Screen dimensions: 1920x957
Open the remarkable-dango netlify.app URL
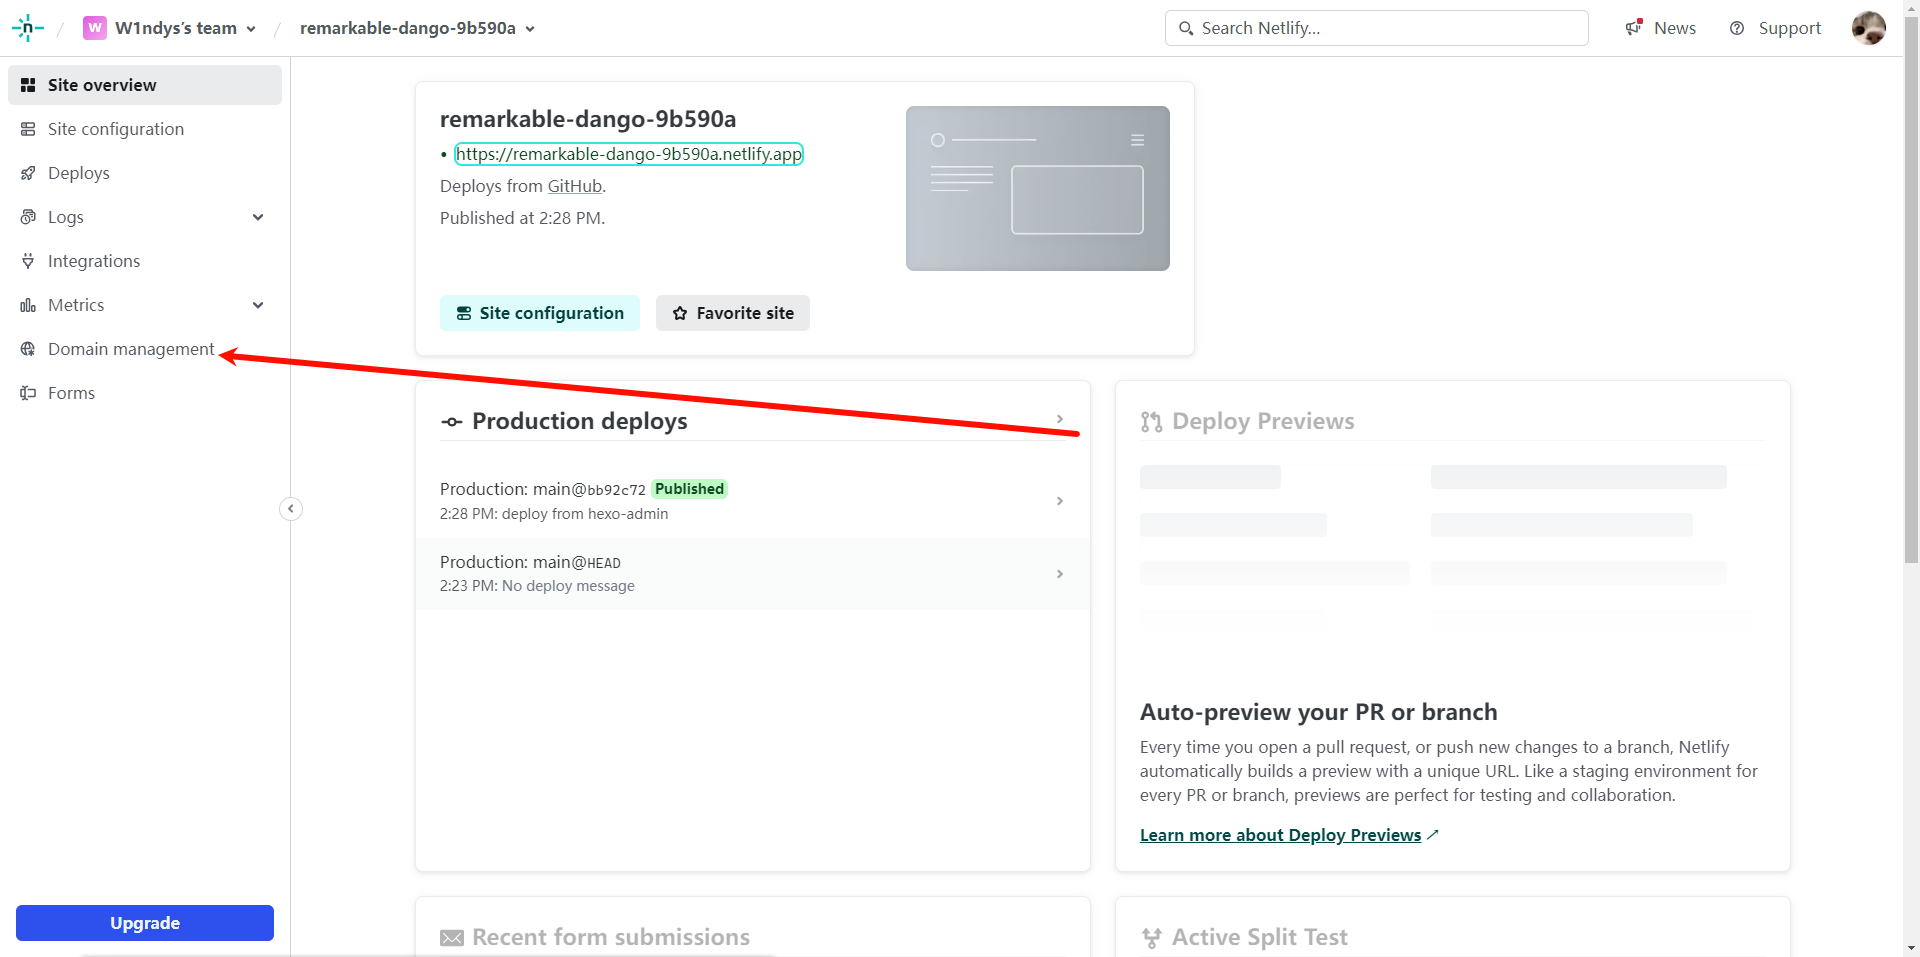click(629, 154)
